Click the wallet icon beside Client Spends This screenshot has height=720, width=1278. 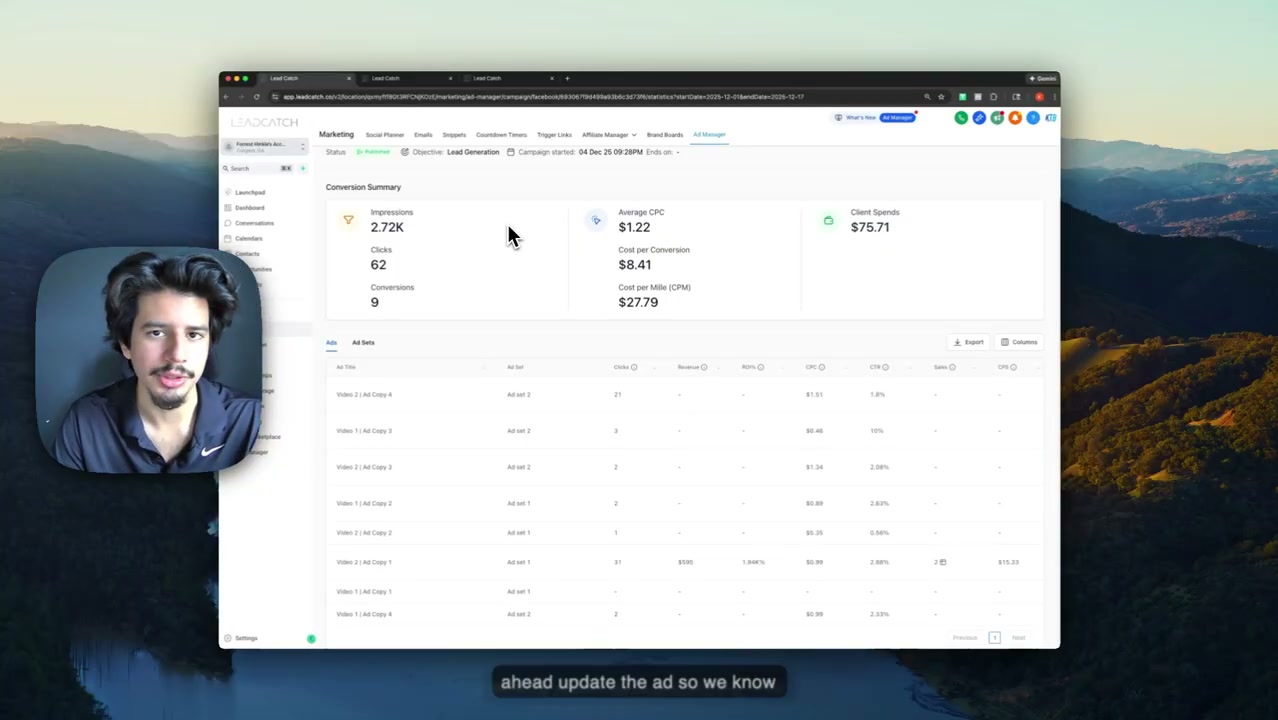pyautogui.click(x=828, y=220)
